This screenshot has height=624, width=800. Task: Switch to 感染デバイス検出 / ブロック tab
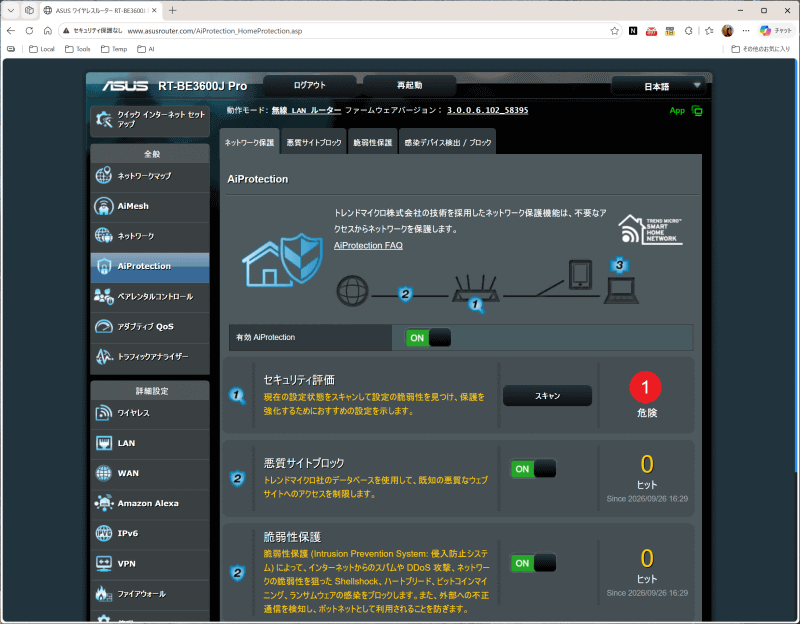(x=448, y=142)
